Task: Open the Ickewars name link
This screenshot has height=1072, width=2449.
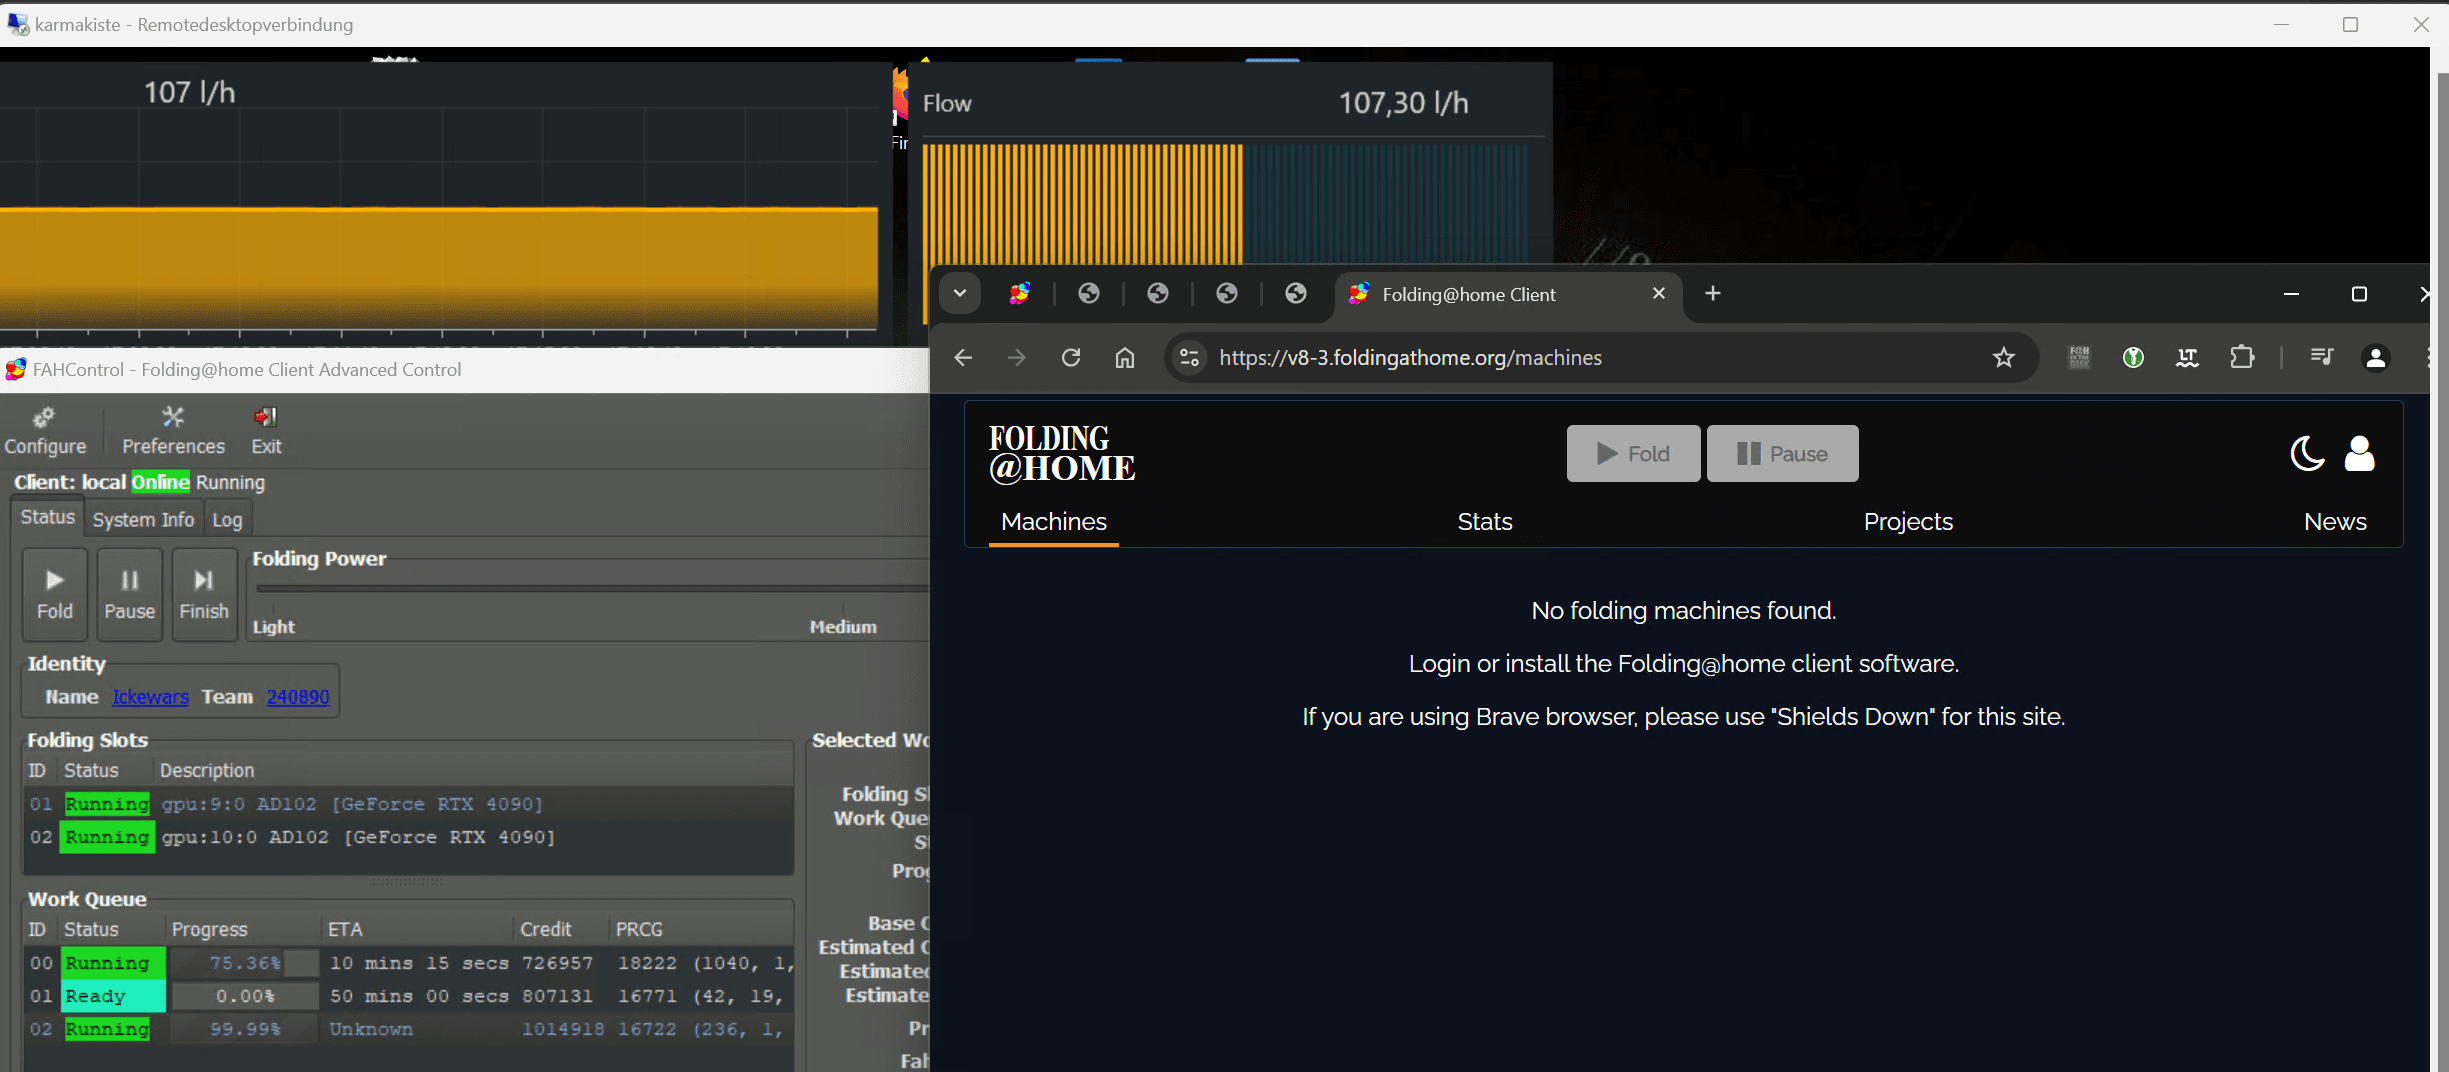Action: 150,697
